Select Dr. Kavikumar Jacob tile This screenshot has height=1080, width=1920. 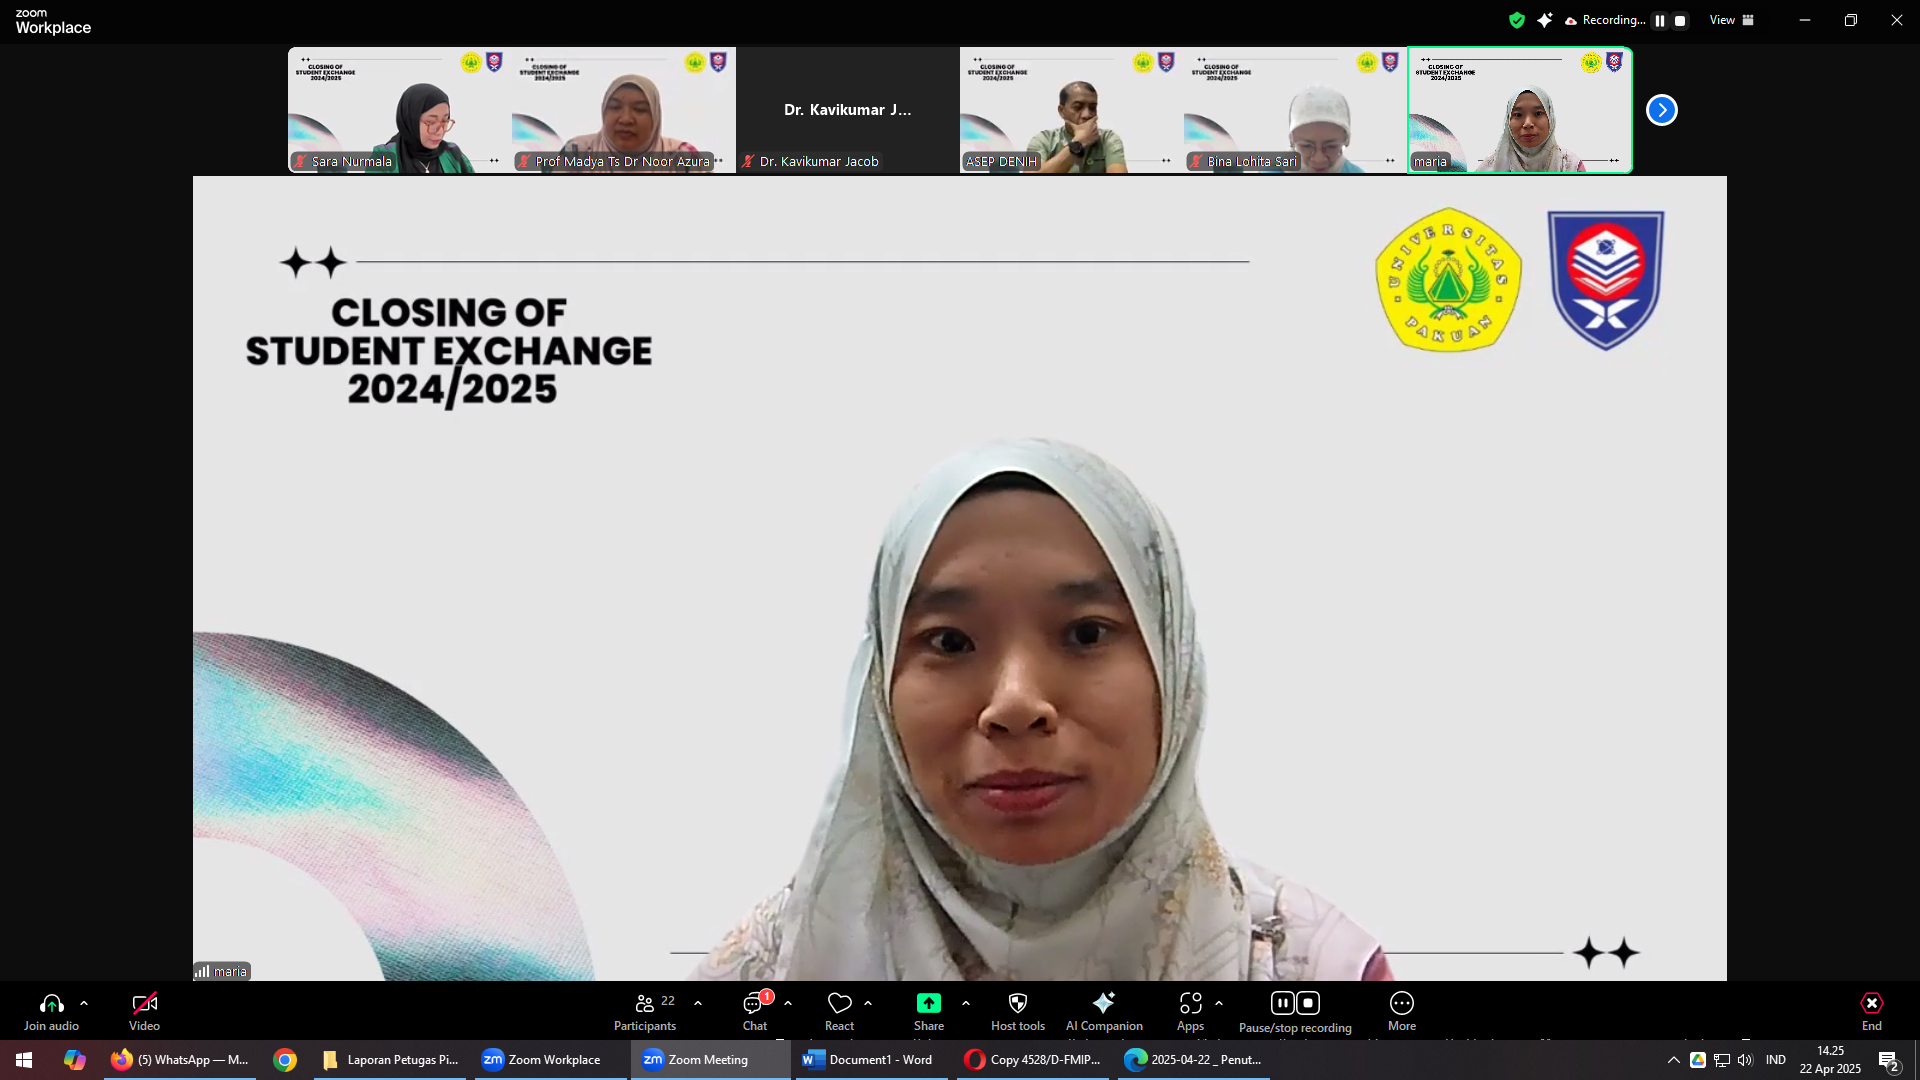coord(848,110)
